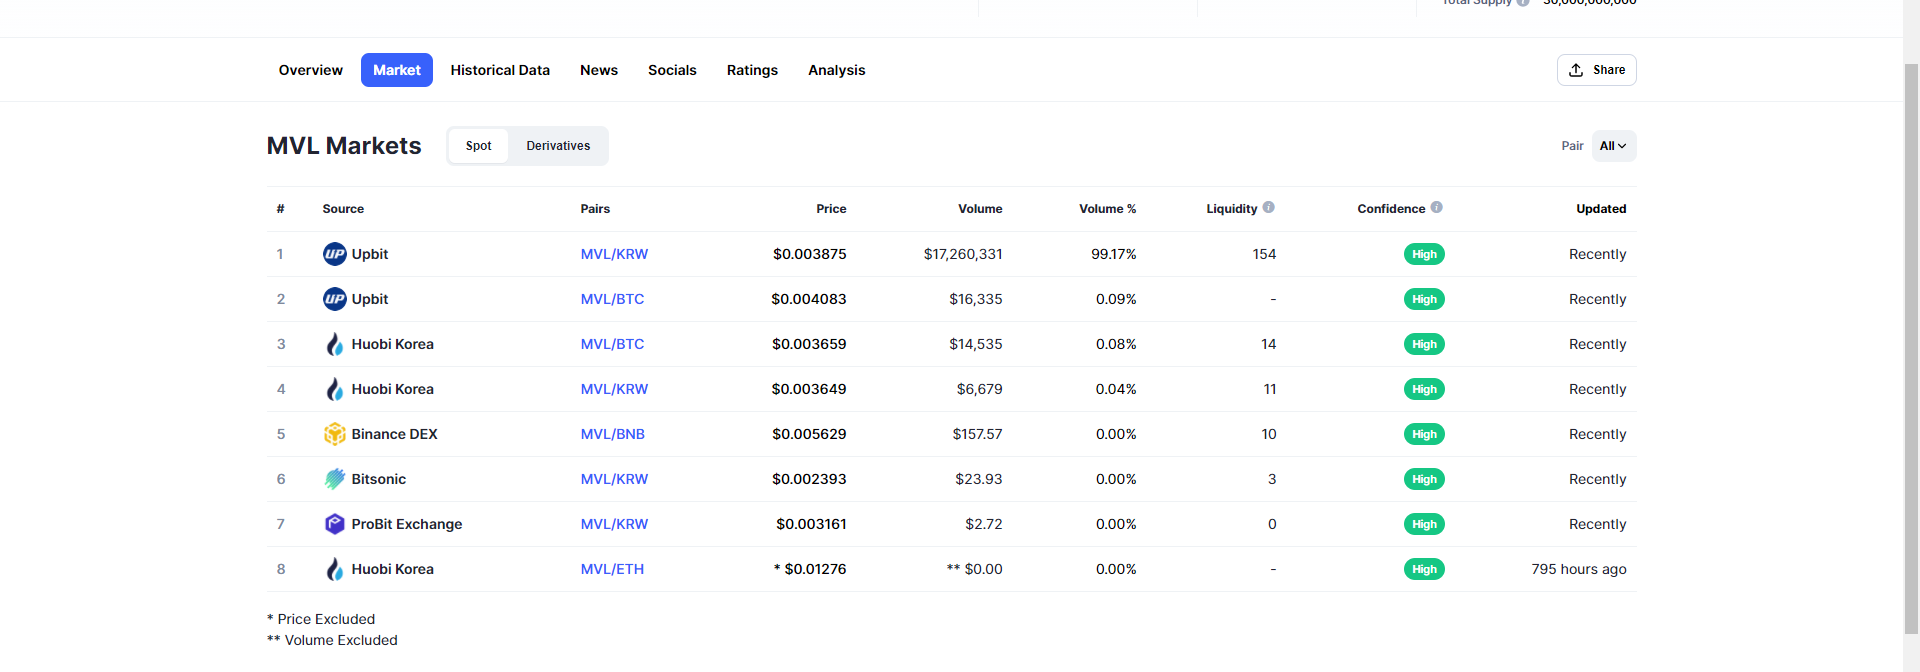Open Bitsonic MVL/KRW pair link

(x=614, y=479)
